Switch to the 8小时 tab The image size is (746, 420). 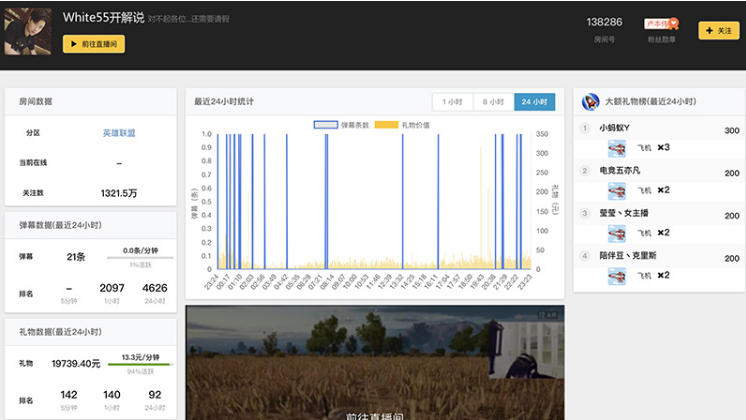click(493, 102)
